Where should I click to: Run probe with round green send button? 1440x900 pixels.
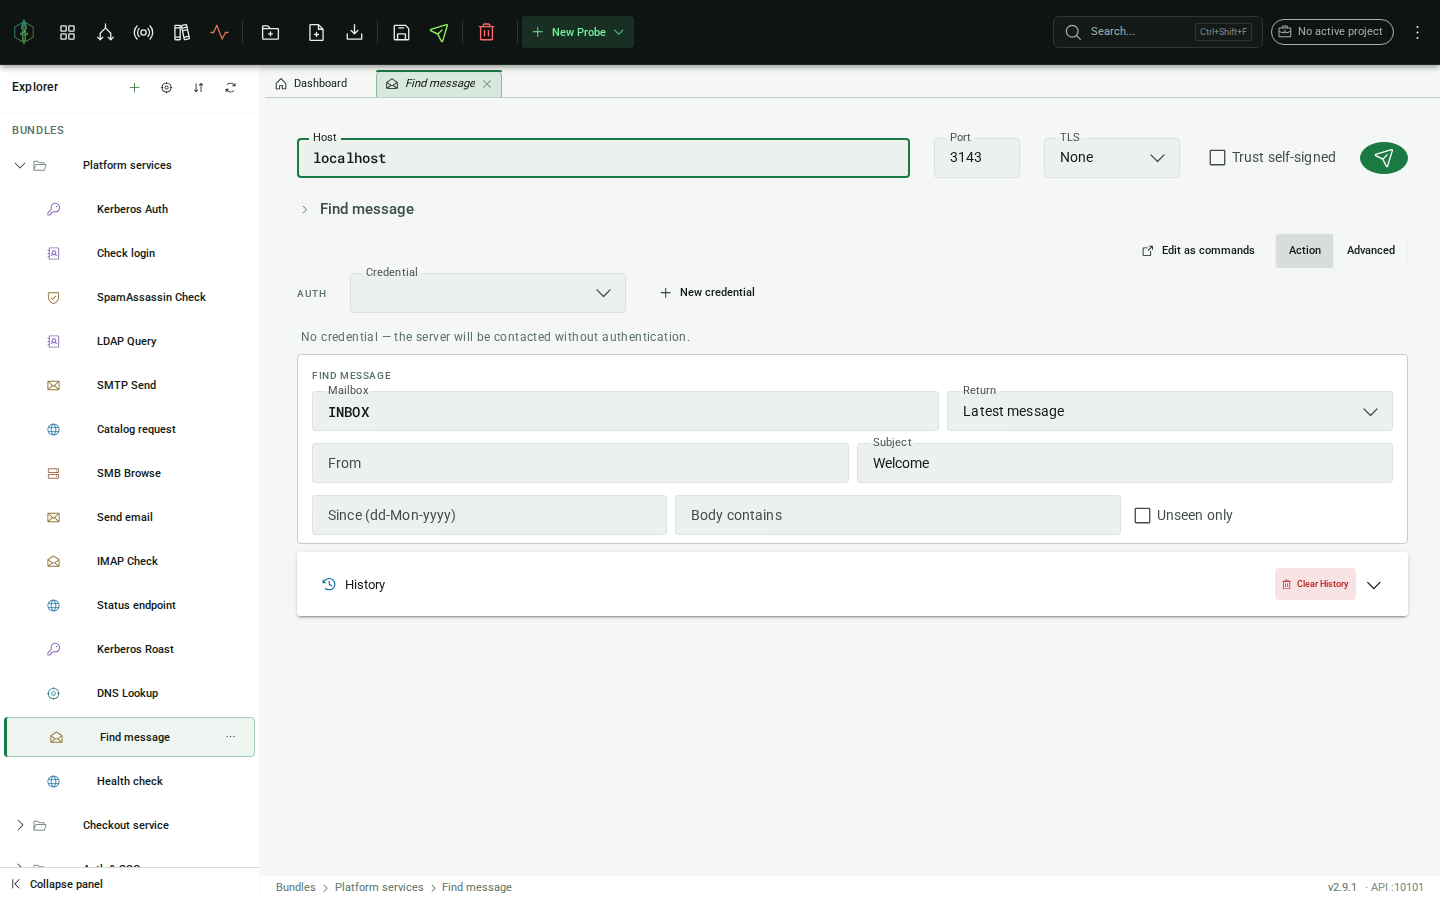1384,158
